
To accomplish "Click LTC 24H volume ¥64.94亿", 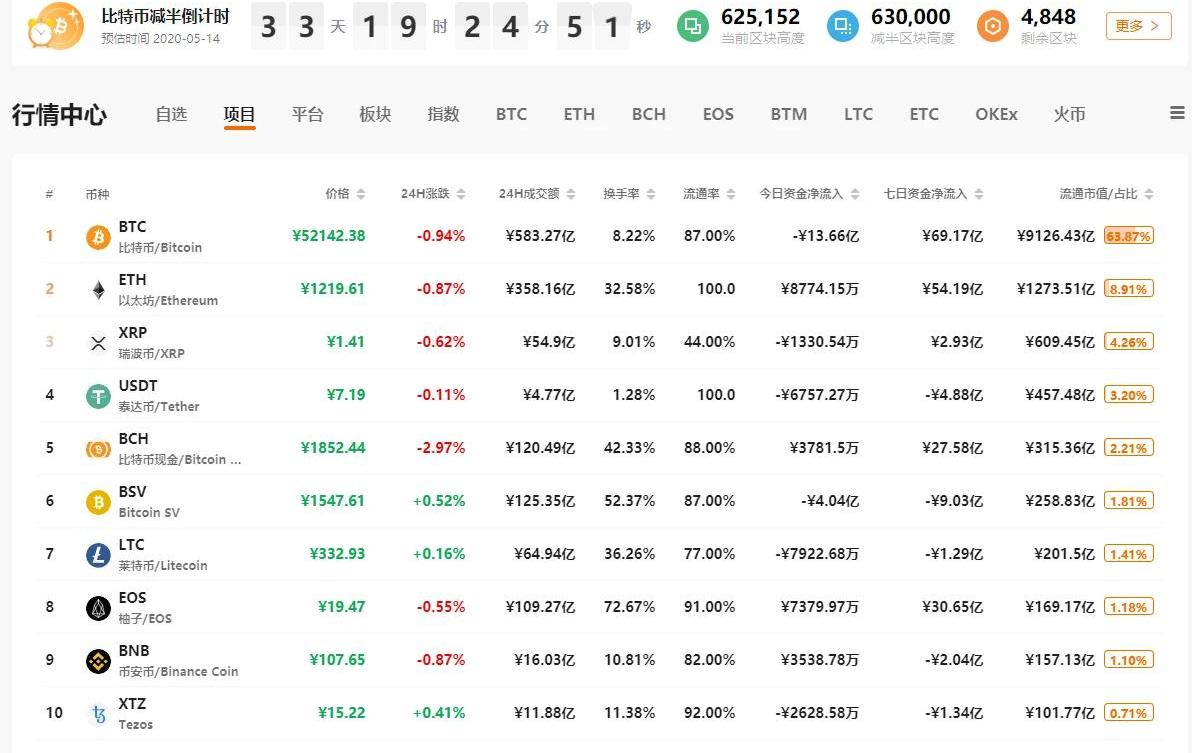I will (x=544, y=554).
